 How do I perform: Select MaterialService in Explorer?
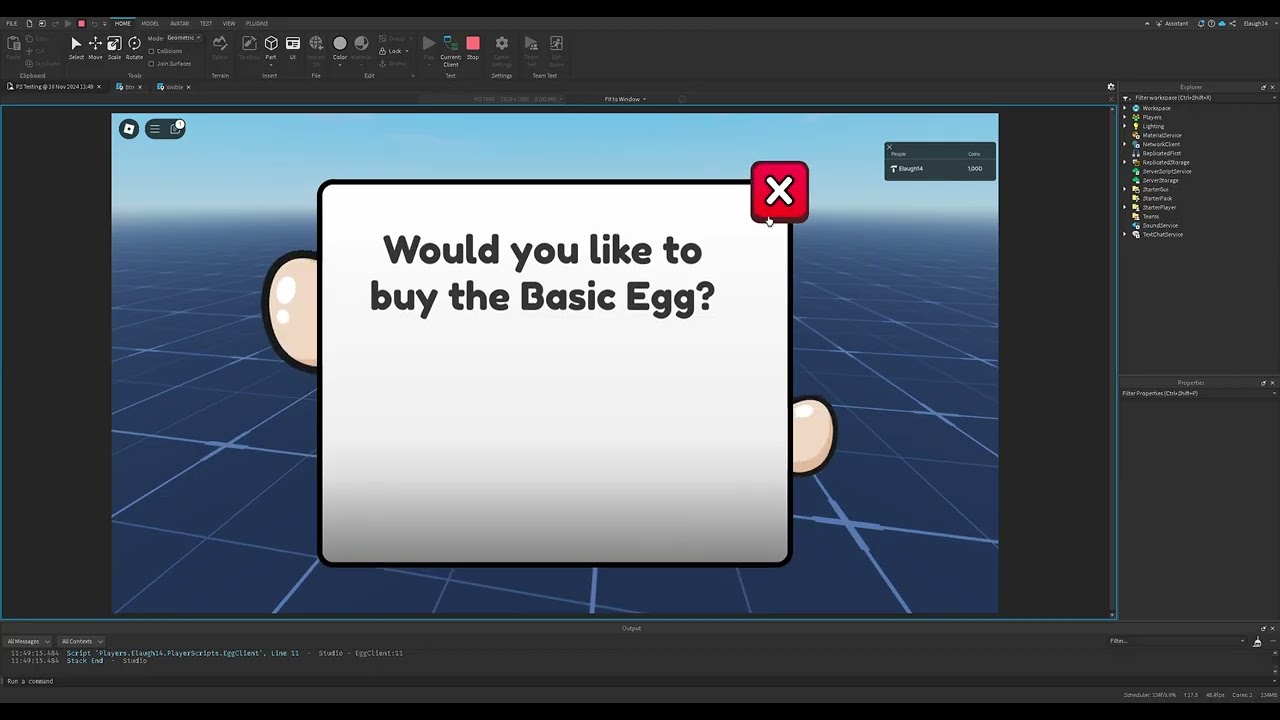tap(1161, 135)
